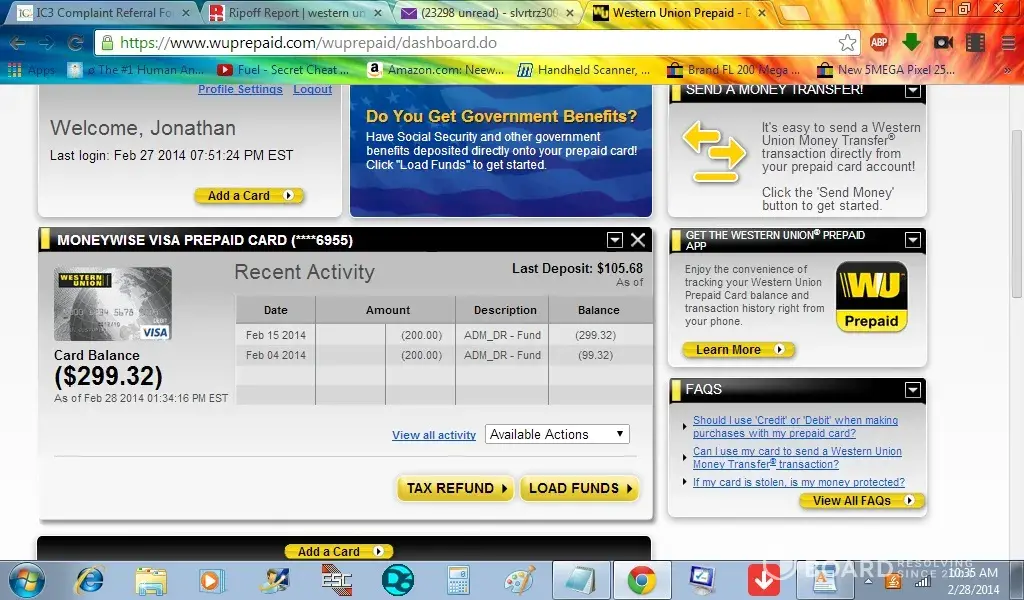Click the browser back arrow
Screen dimensions: 1024x600
click(x=18, y=43)
